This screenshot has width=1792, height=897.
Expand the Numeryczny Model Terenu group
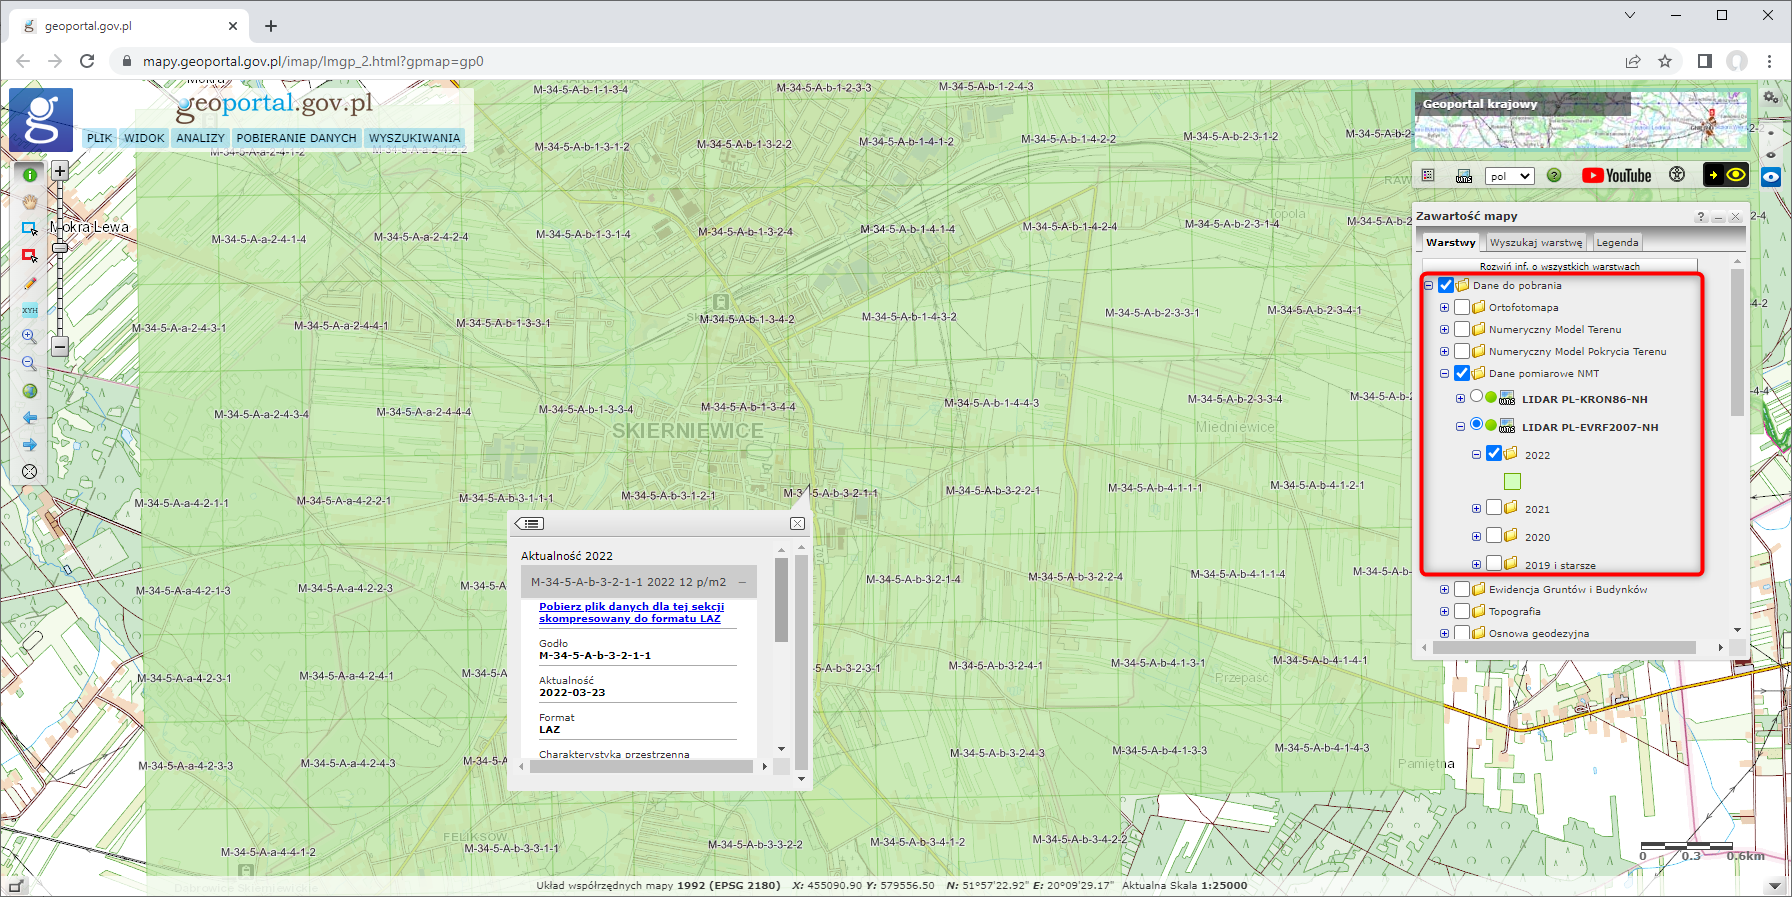point(1444,329)
